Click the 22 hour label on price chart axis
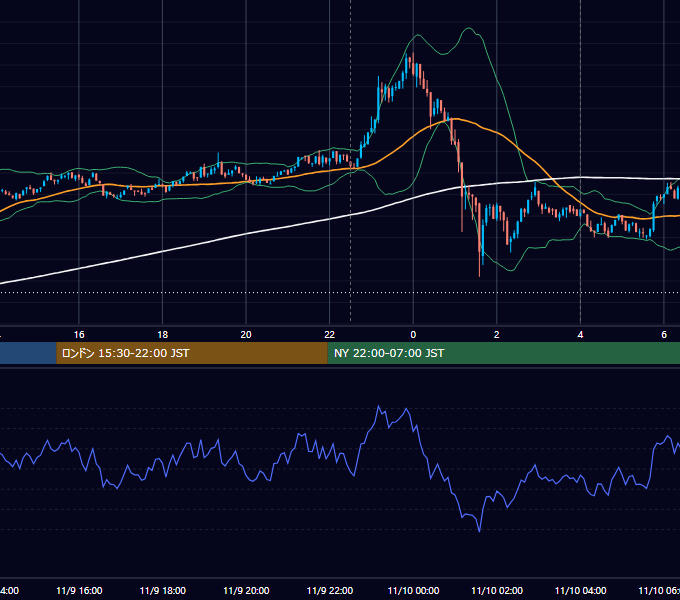Viewport: 680px width, 600px height. point(330,334)
